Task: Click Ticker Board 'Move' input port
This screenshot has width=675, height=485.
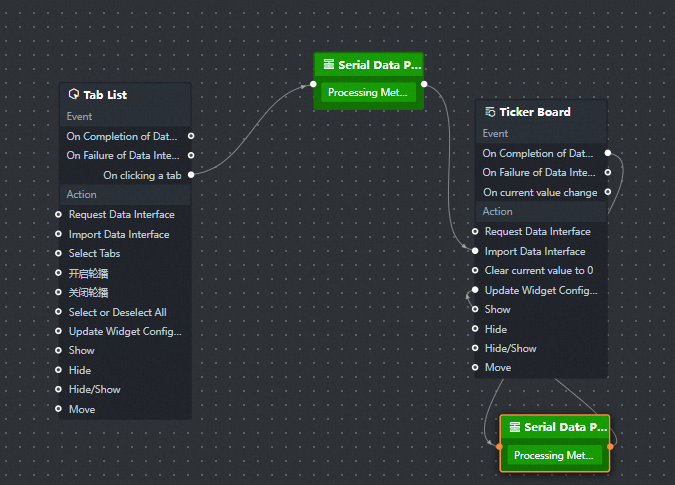Action: tap(475, 368)
